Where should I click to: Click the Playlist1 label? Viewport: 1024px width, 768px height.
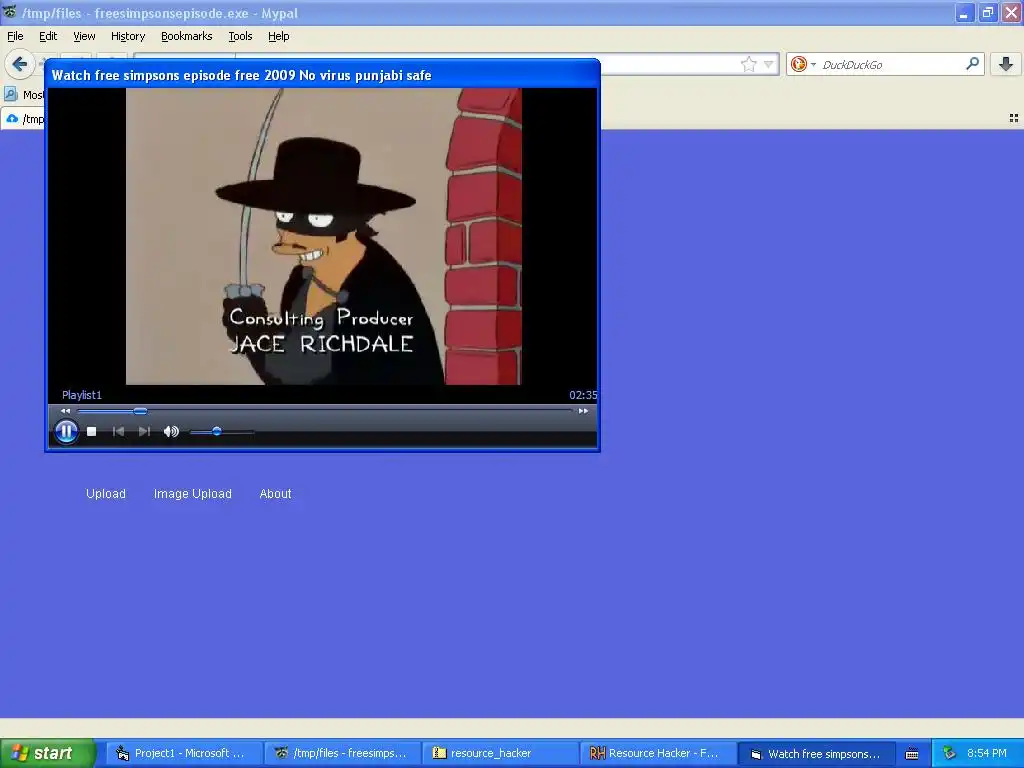[82, 395]
